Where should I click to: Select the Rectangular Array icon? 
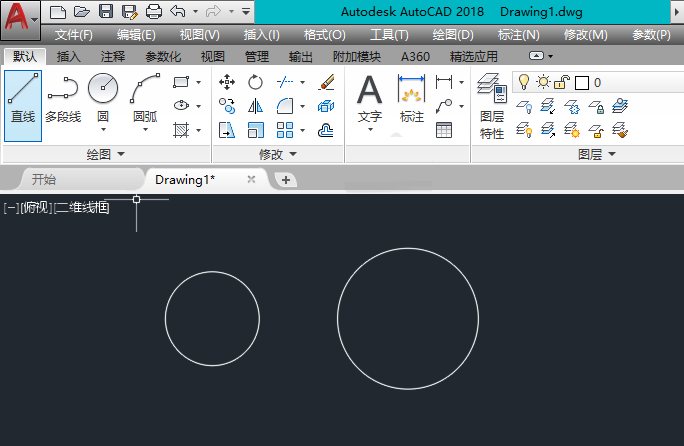pyautogui.click(x=285, y=130)
